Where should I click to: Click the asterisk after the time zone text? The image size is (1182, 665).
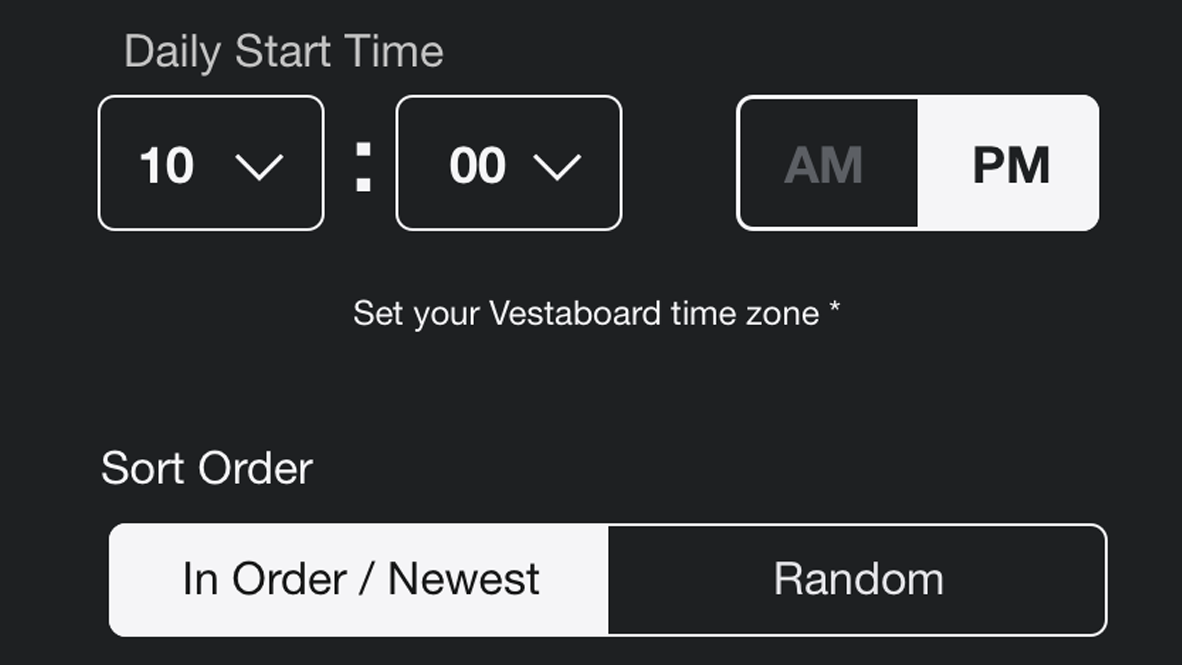pyautogui.click(x=833, y=311)
